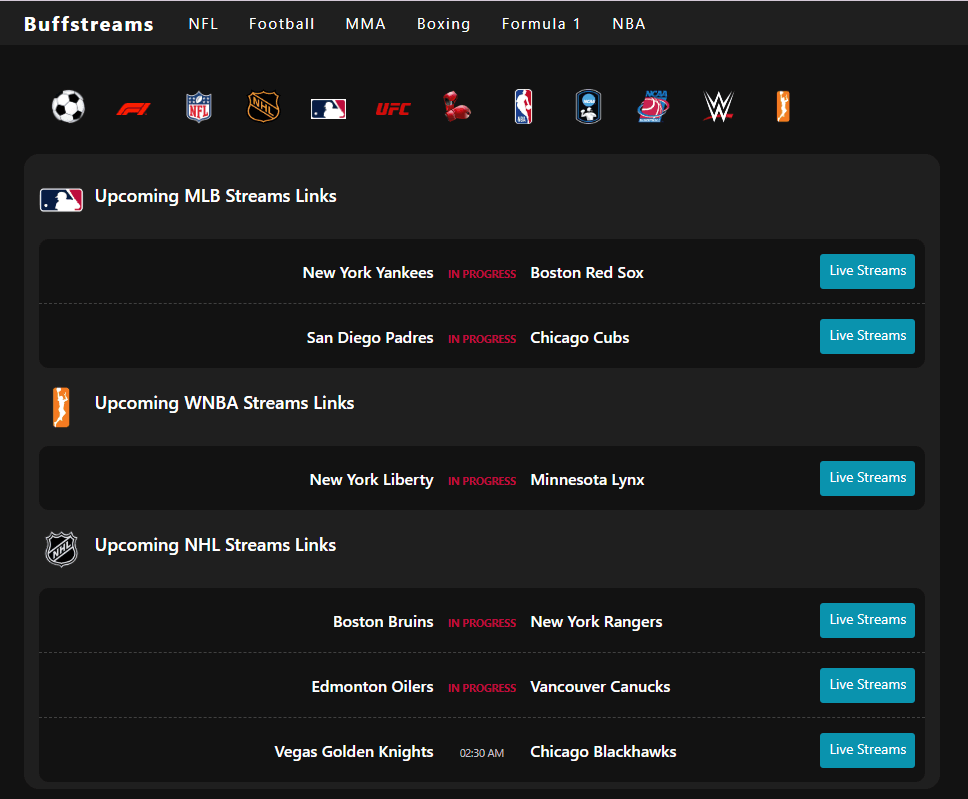
Task: Select the NCAA basketball icon
Action: tap(653, 107)
